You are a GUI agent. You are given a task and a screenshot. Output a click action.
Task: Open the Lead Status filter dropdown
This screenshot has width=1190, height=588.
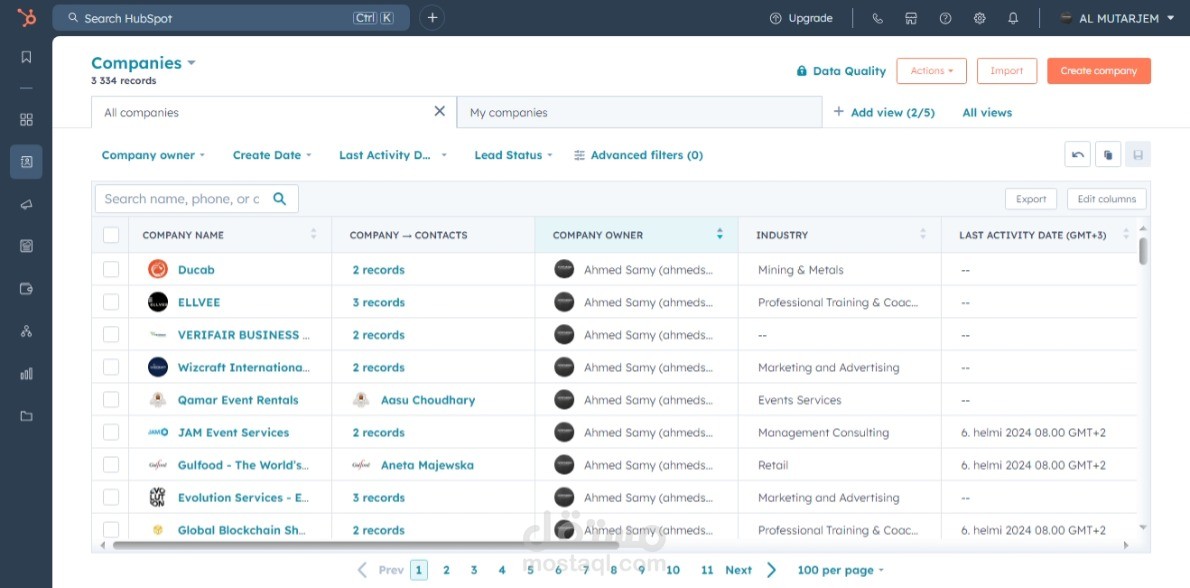[x=513, y=155]
